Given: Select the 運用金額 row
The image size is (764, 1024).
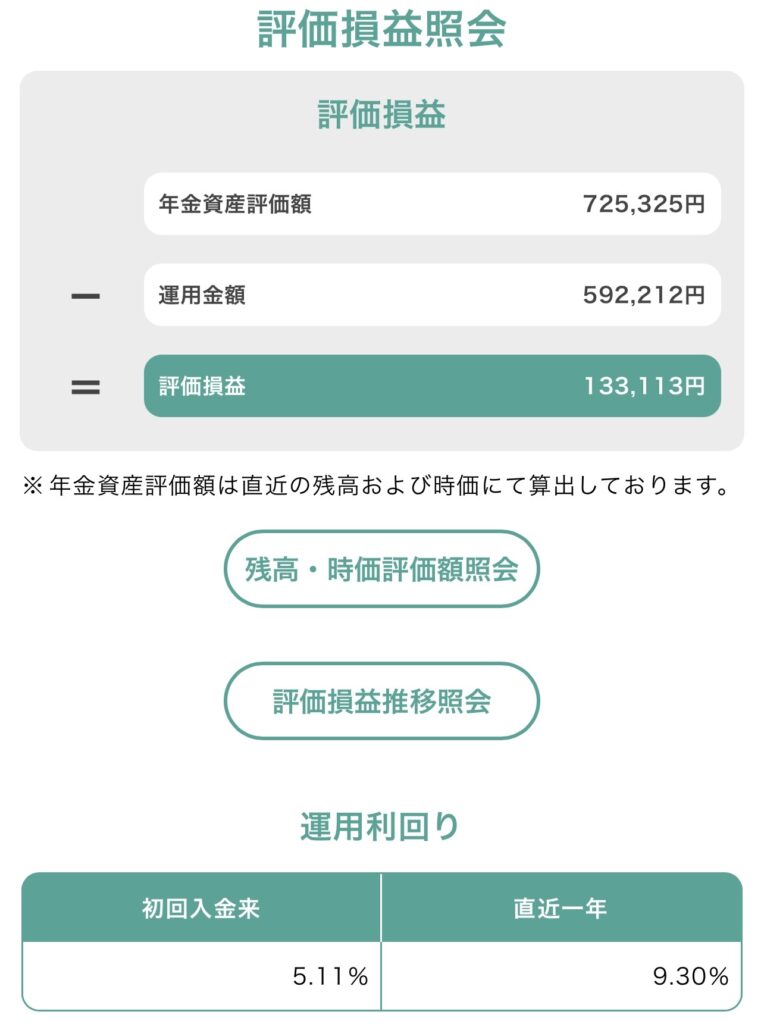Looking at the screenshot, I should tap(431, 295).
